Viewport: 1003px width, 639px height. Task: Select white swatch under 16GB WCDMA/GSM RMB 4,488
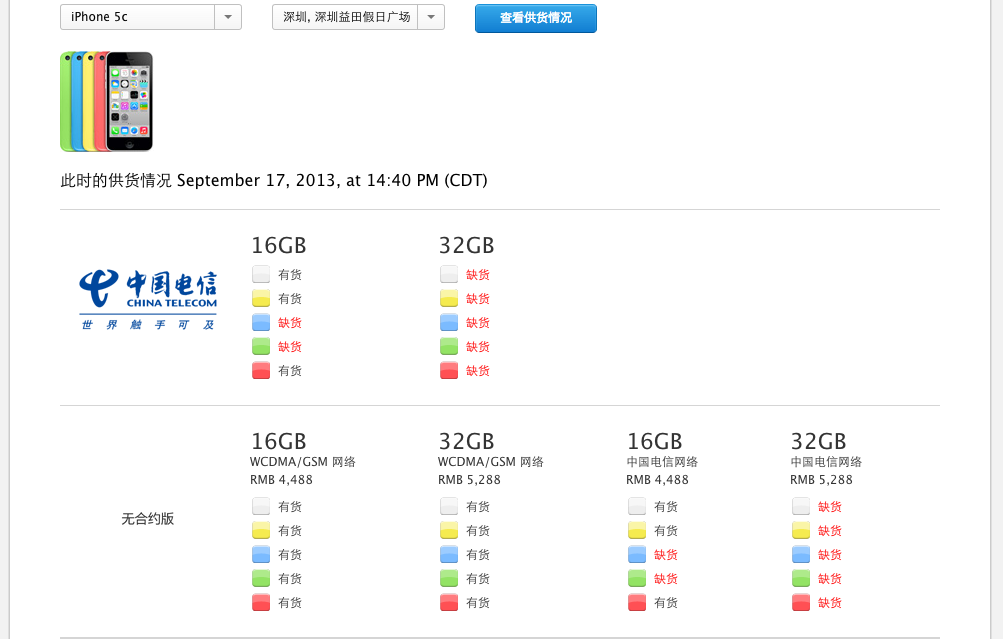pyautogui.click(x=261, y=507)
